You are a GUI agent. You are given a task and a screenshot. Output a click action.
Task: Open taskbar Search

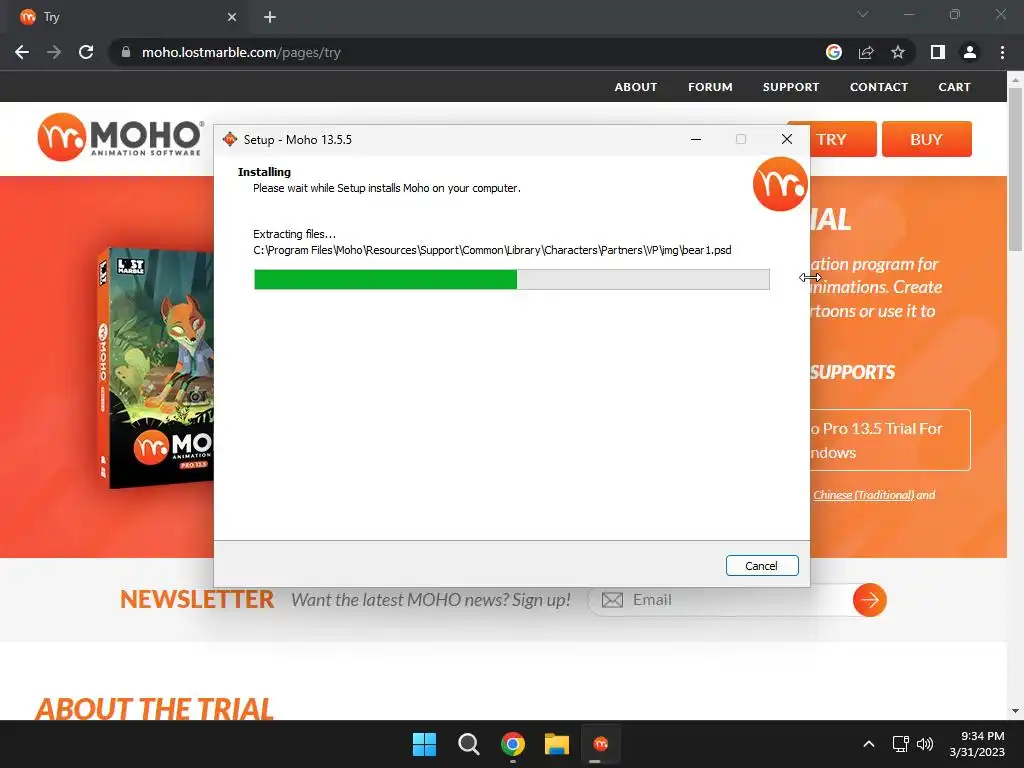coord(468,744)
